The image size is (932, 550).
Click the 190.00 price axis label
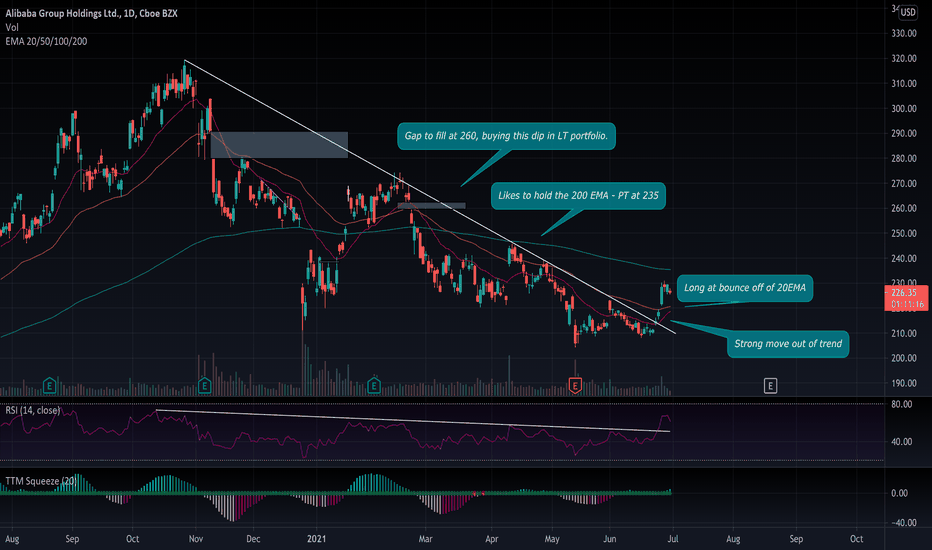903,384
